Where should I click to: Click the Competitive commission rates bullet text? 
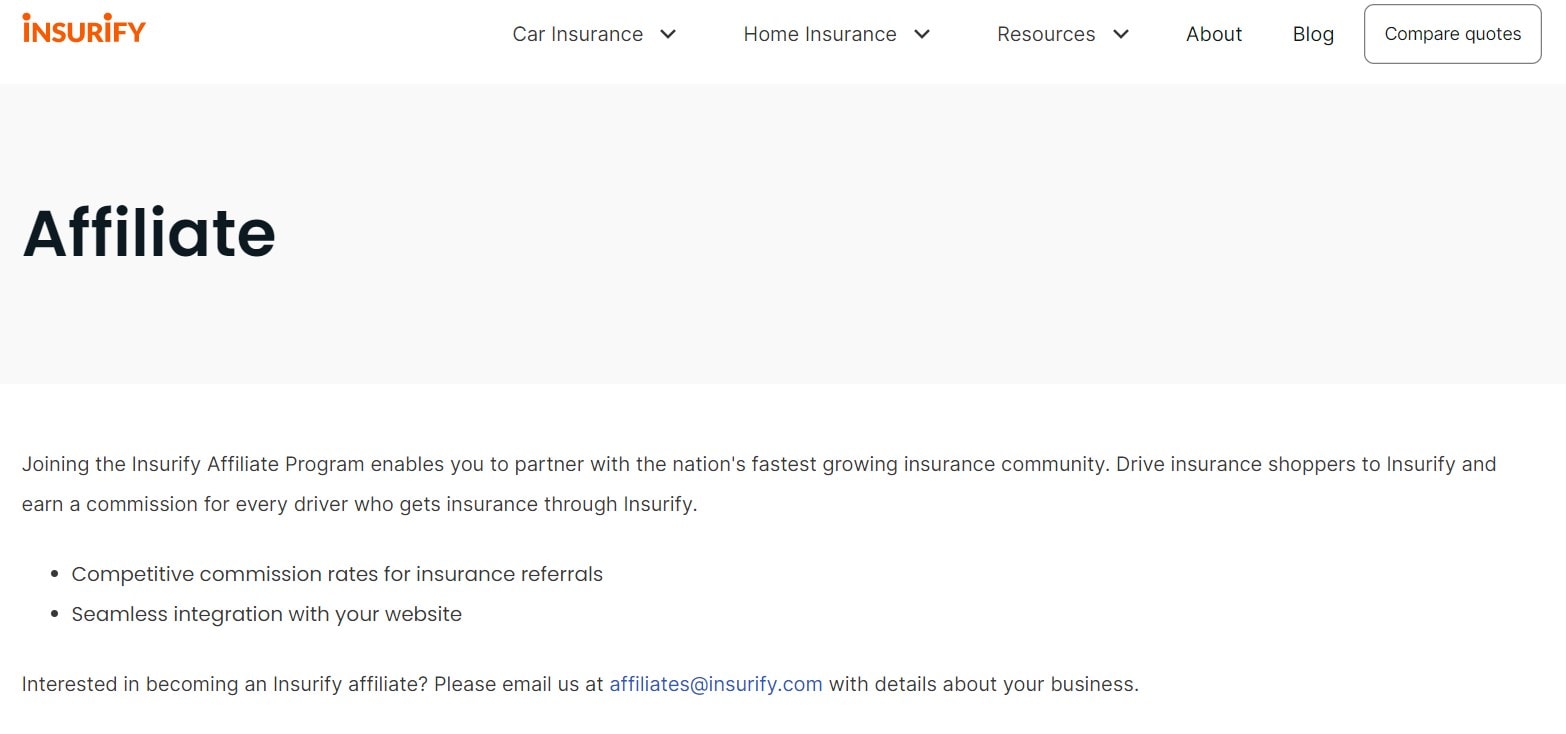[337, 575]
